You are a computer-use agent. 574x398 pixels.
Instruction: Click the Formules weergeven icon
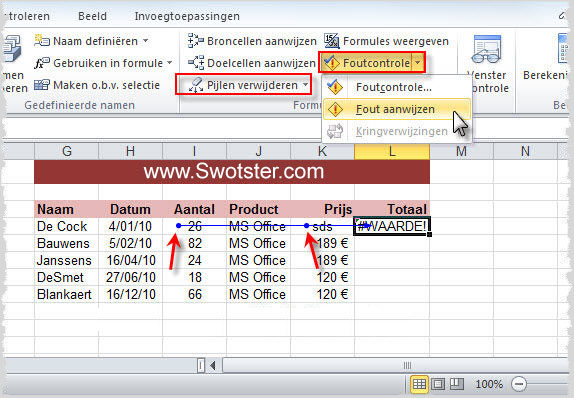[x=332, y=41]
